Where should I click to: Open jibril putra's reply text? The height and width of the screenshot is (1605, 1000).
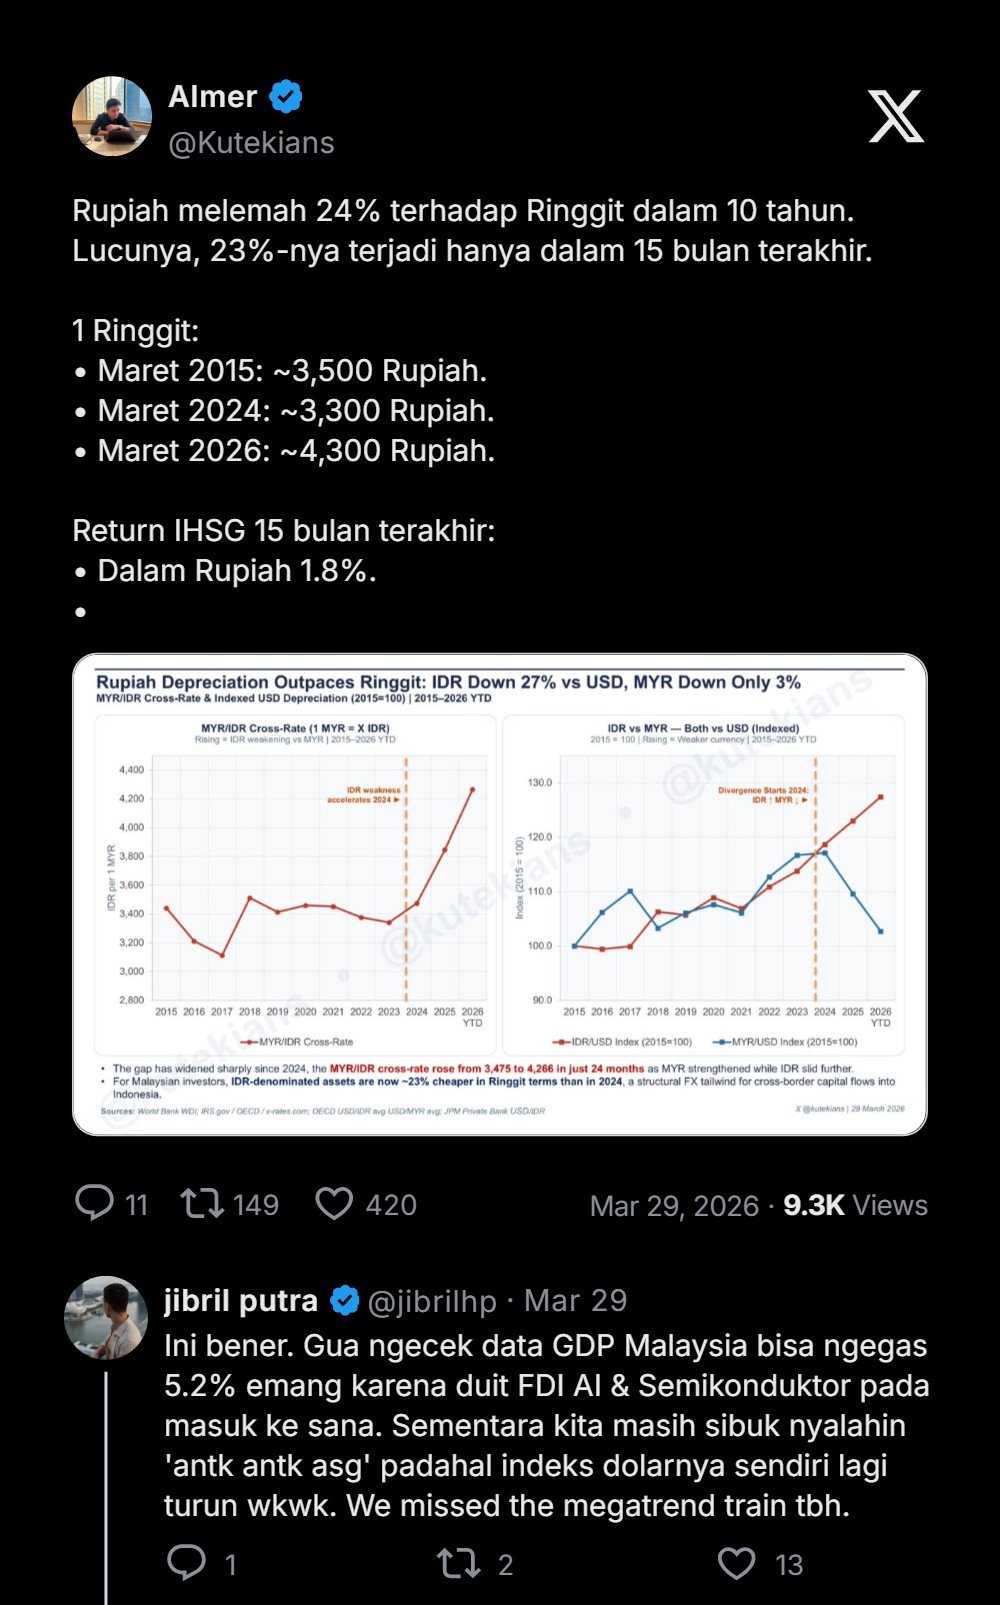[x=546, y=1425]
